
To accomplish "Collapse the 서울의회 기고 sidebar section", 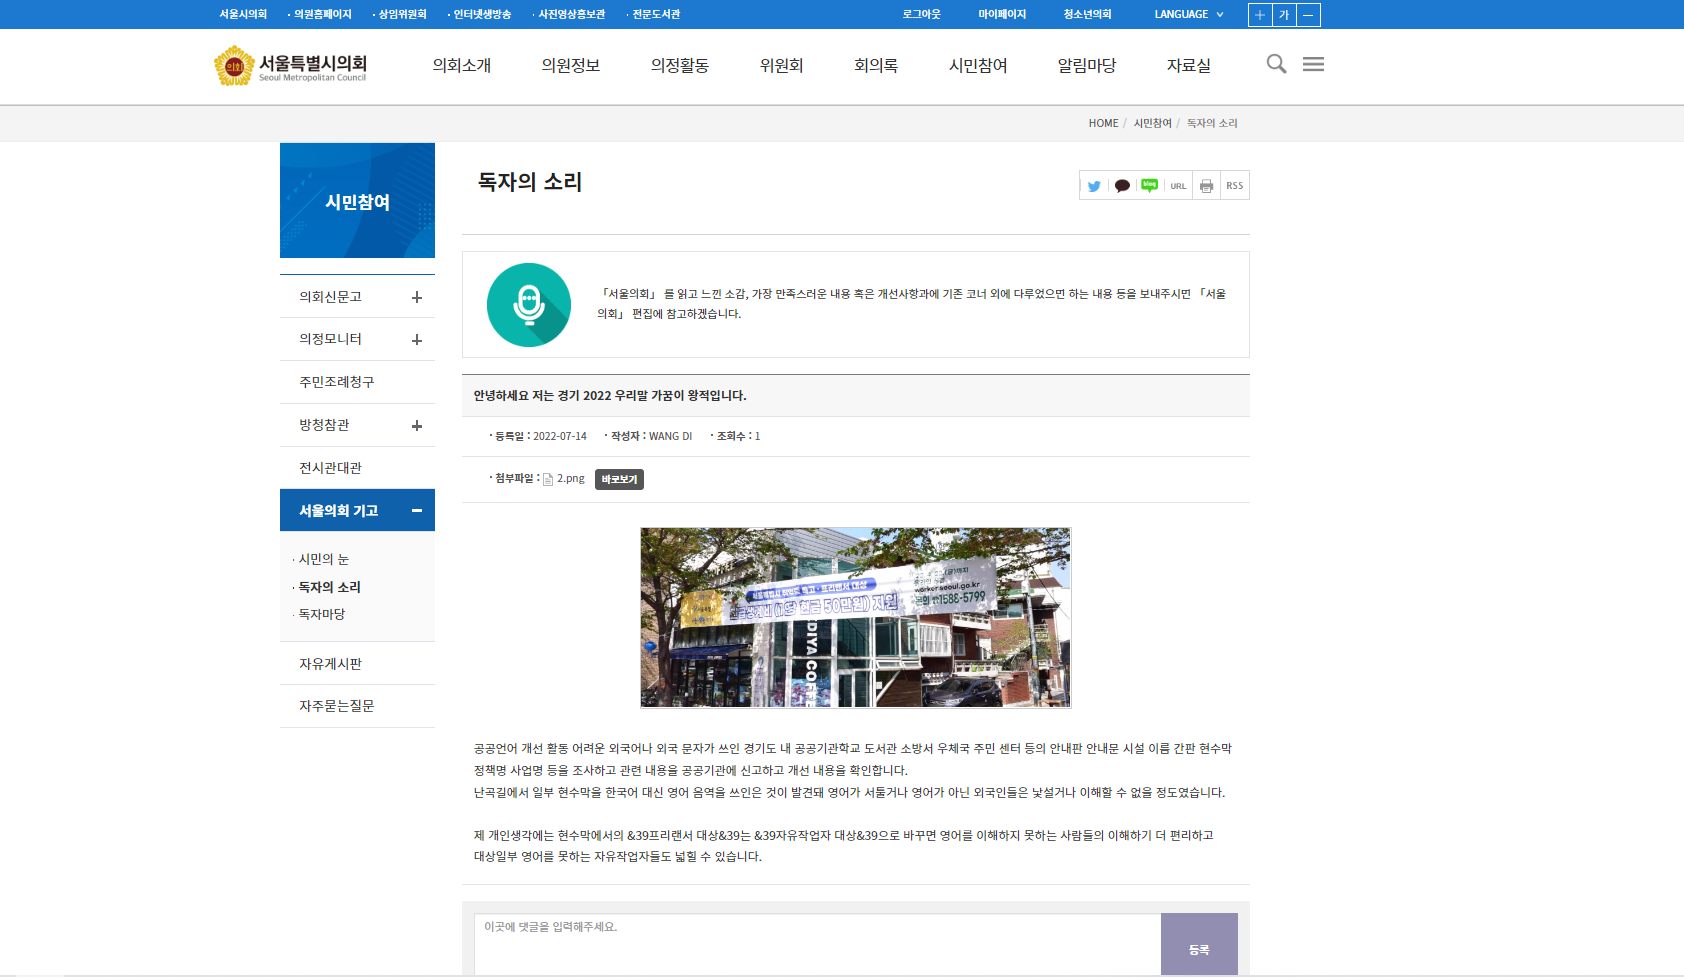I will point(417,511).
